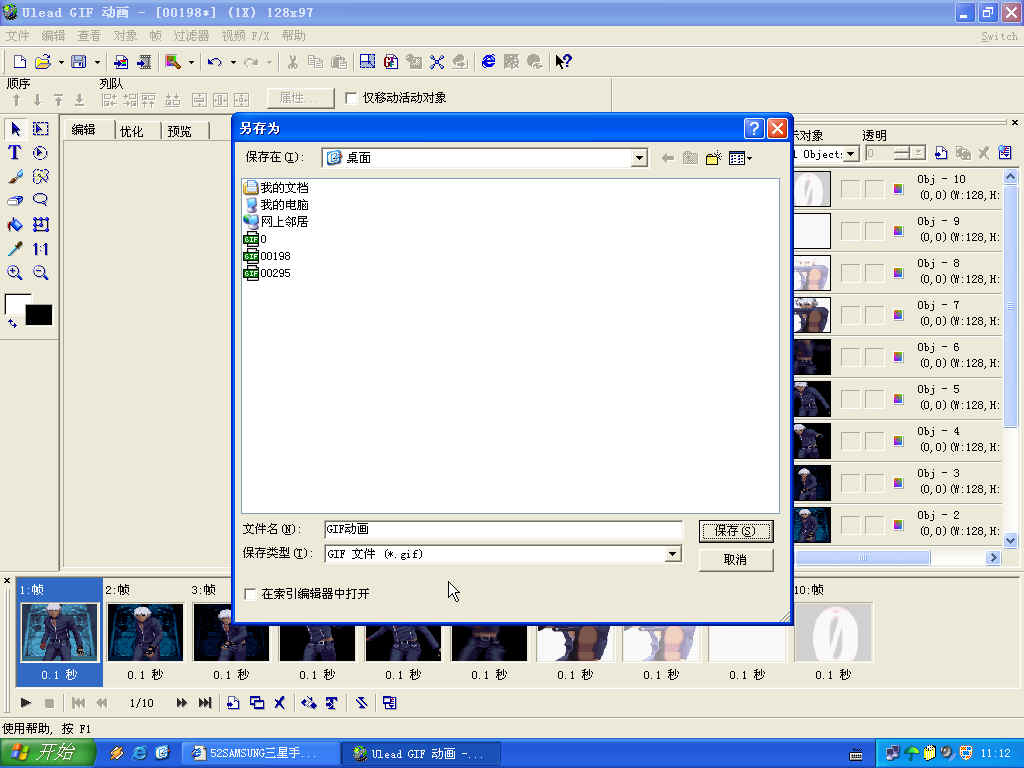The image size is (1024, 768).
Task: Click the 保存(S) button
Action: point(736,531)
